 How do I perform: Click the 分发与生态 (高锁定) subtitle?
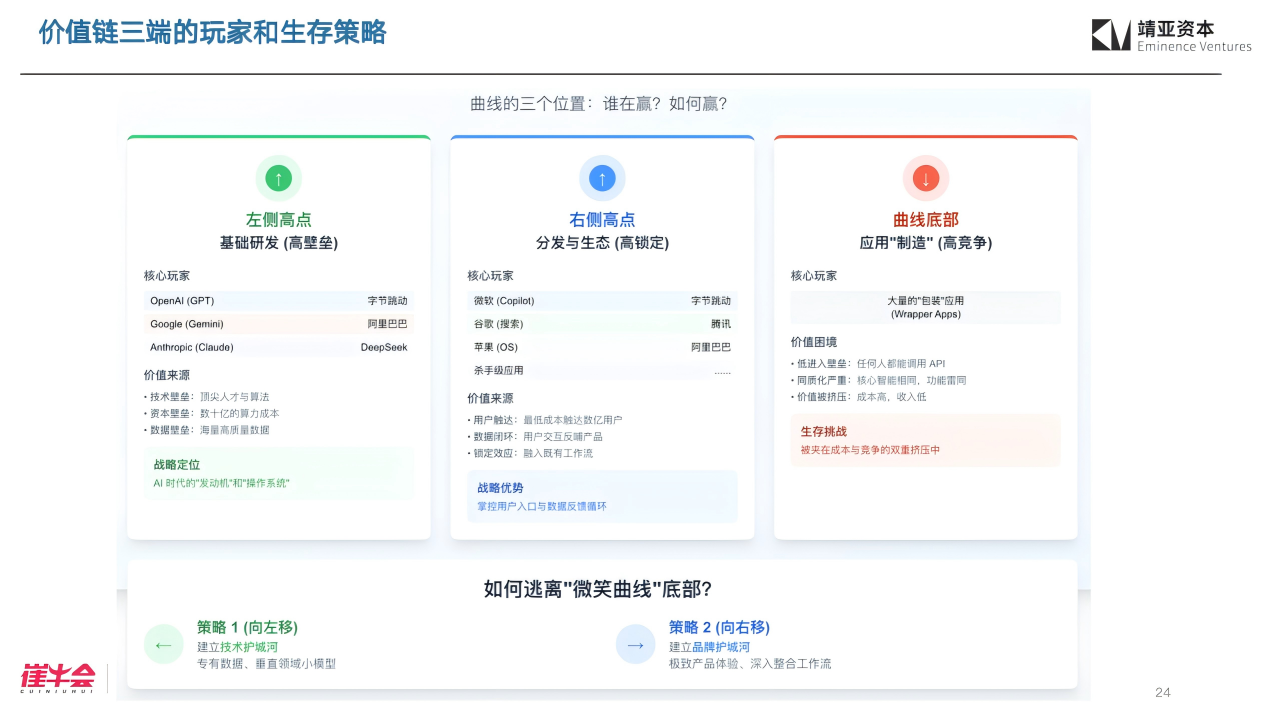pos(602,243)
